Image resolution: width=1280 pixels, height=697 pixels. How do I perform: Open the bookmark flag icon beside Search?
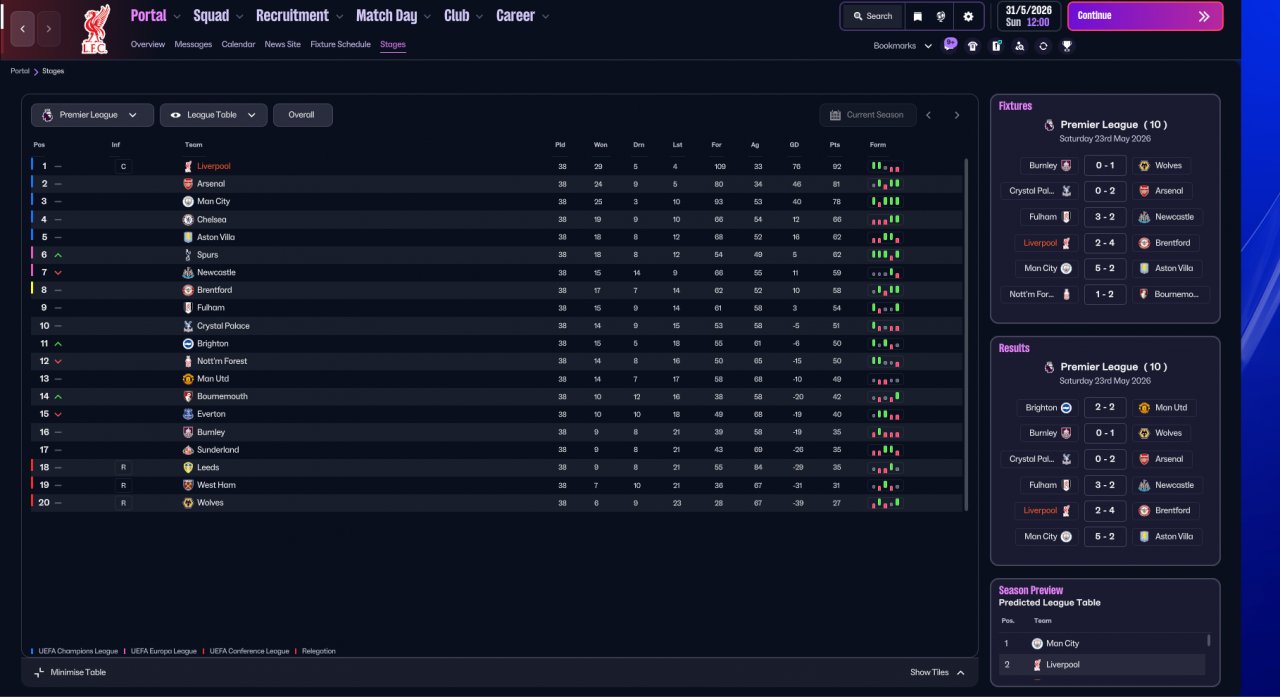(917, 16)
